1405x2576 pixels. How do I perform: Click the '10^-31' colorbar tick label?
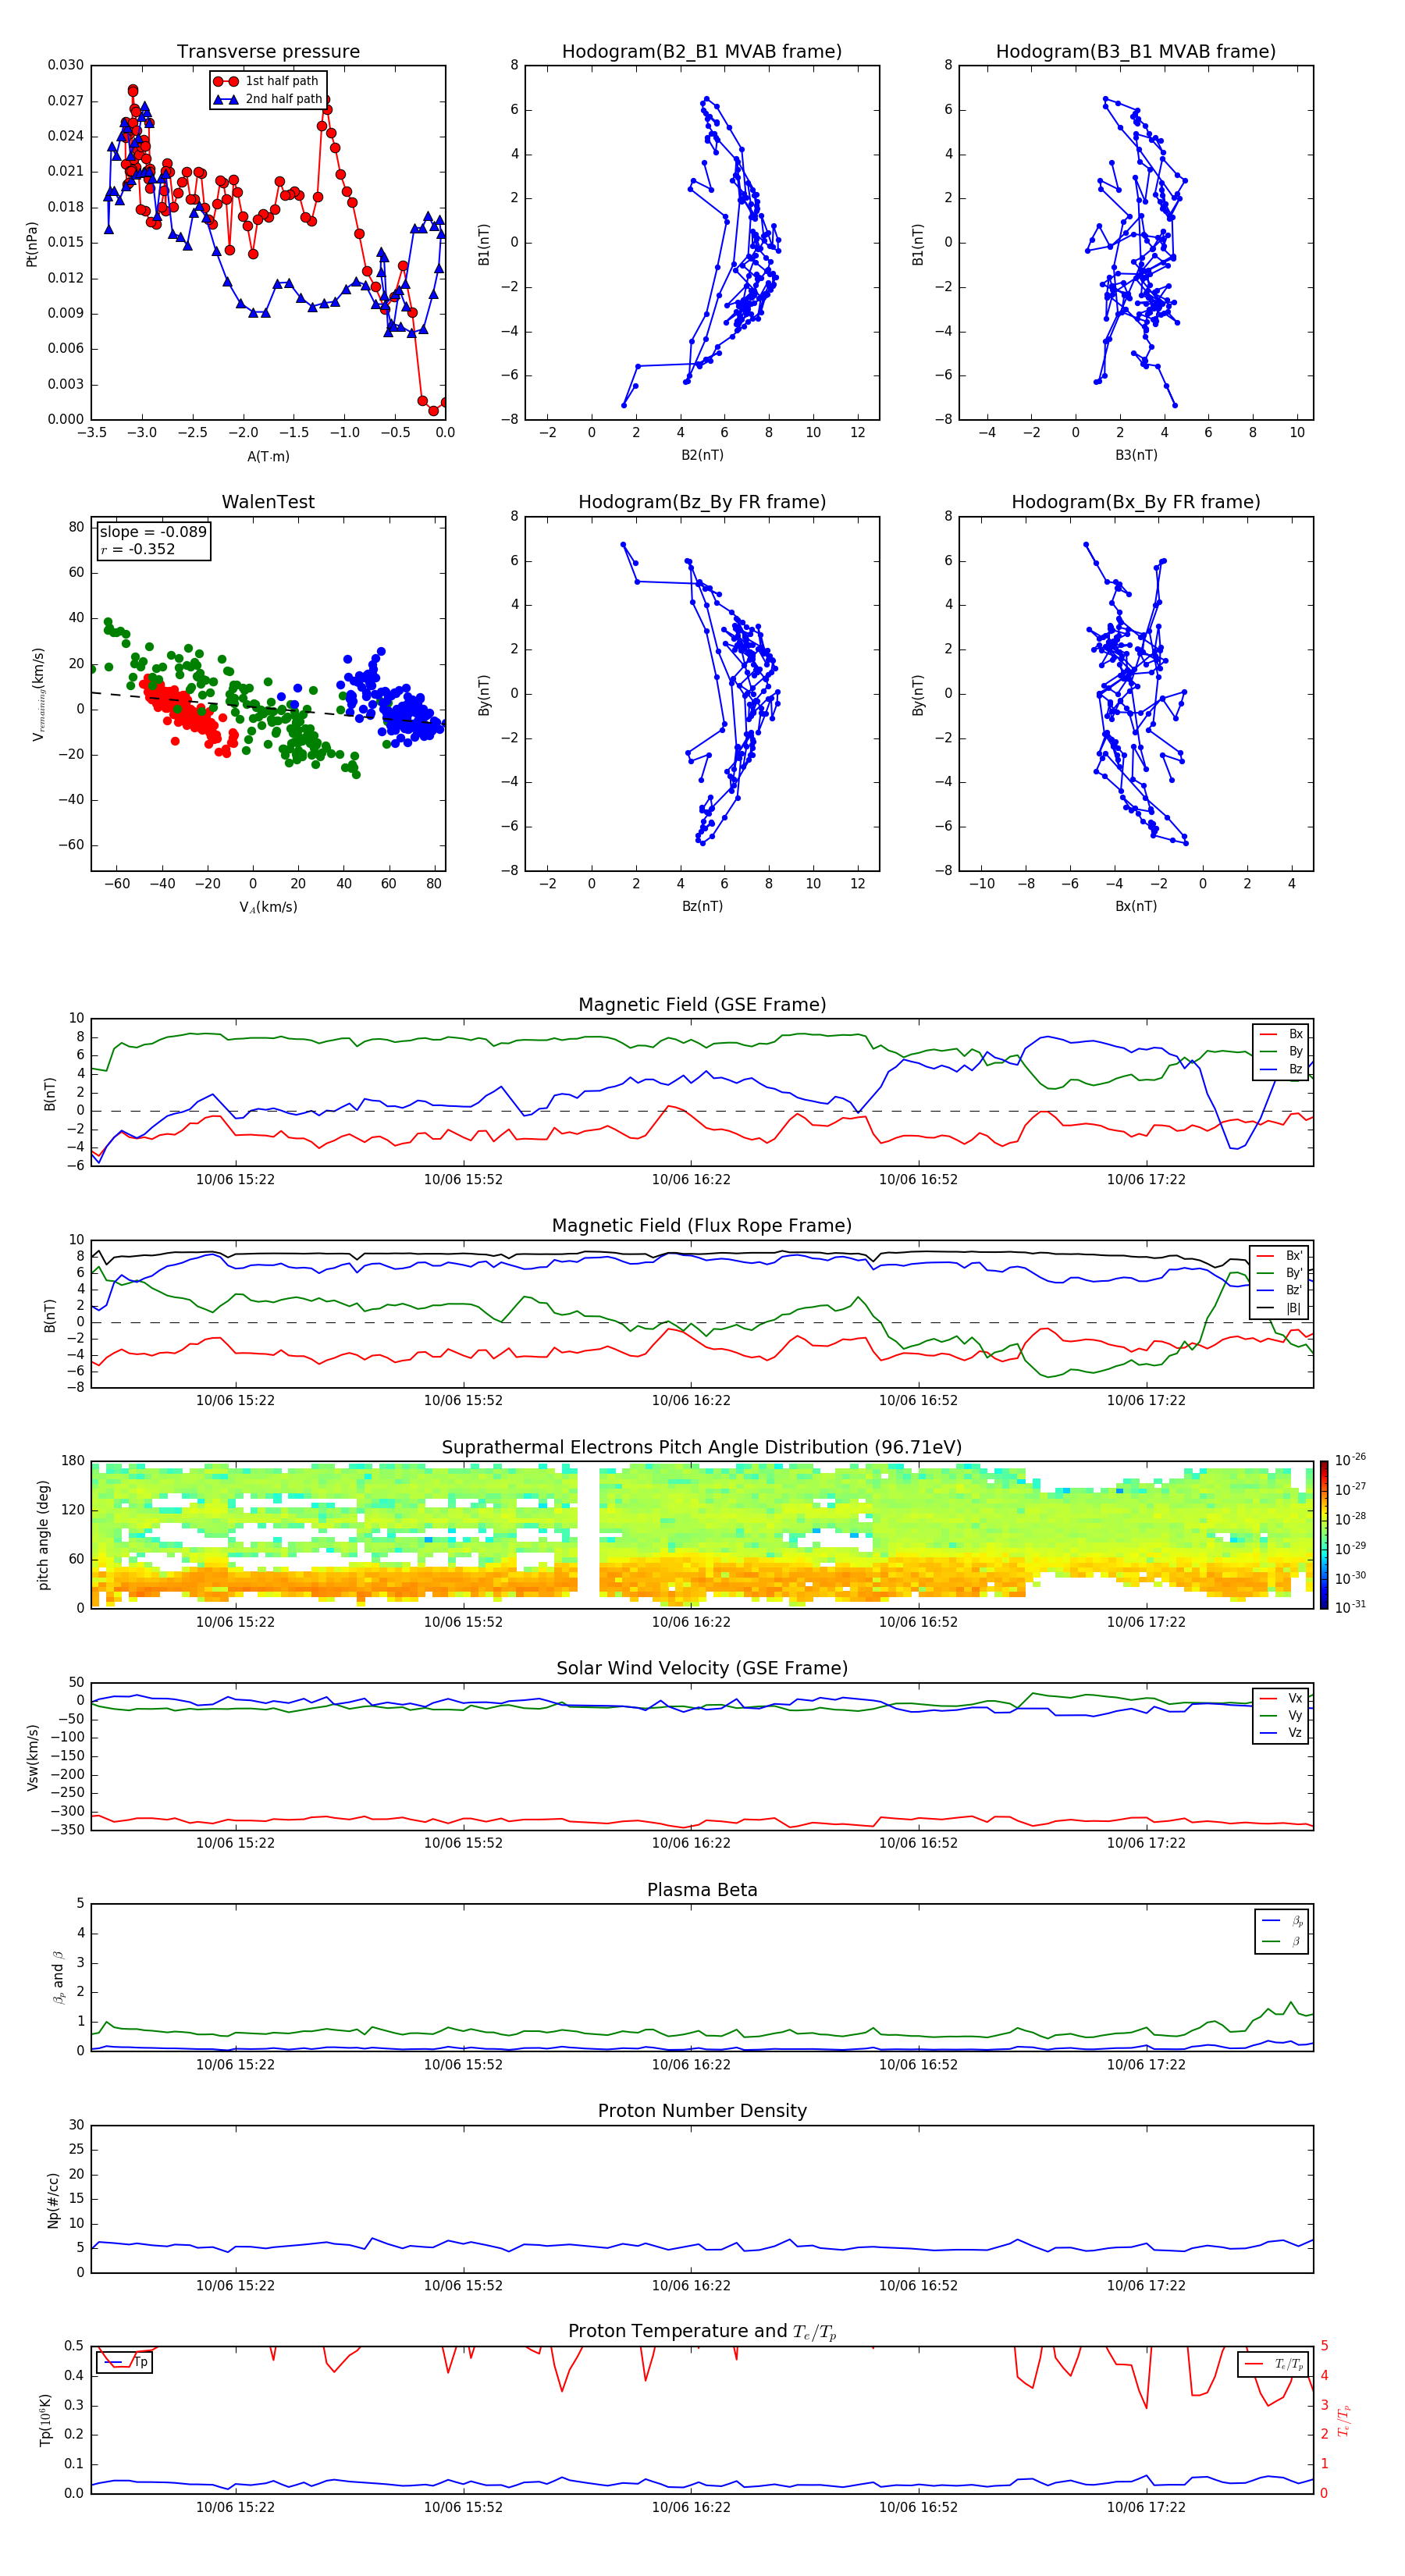click(1350, 1607)
